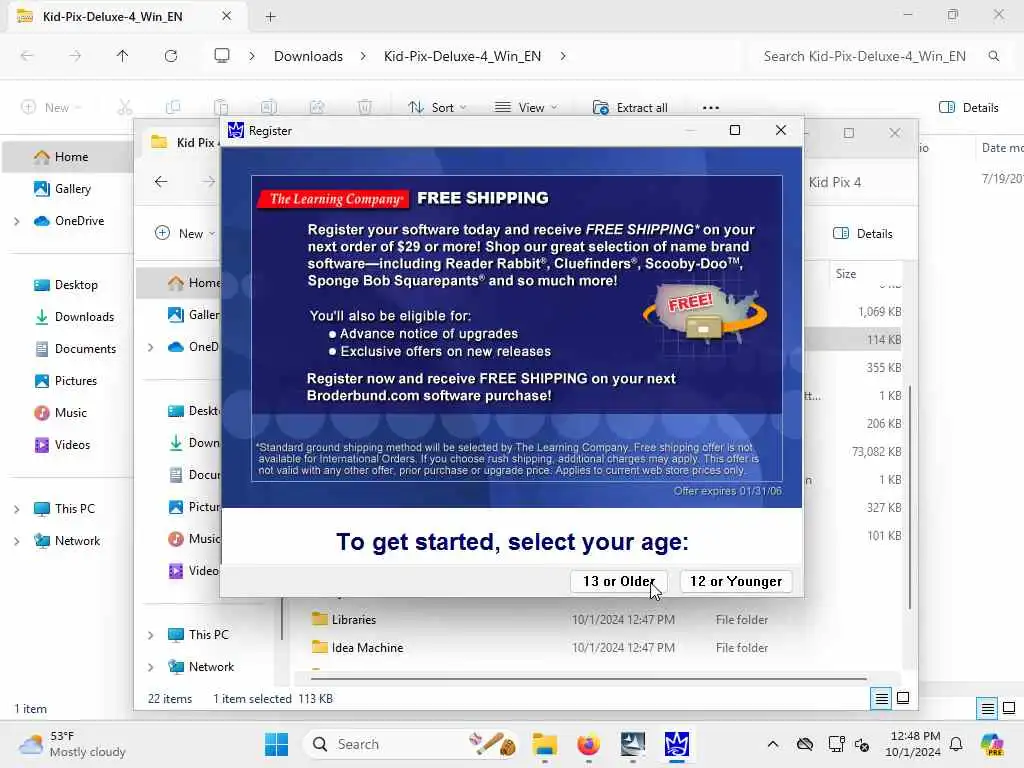Select Gallery in left navigation pane
The height and width of the screenshot is (768, 1024).
pyautogui.click(x=69, y=189)
